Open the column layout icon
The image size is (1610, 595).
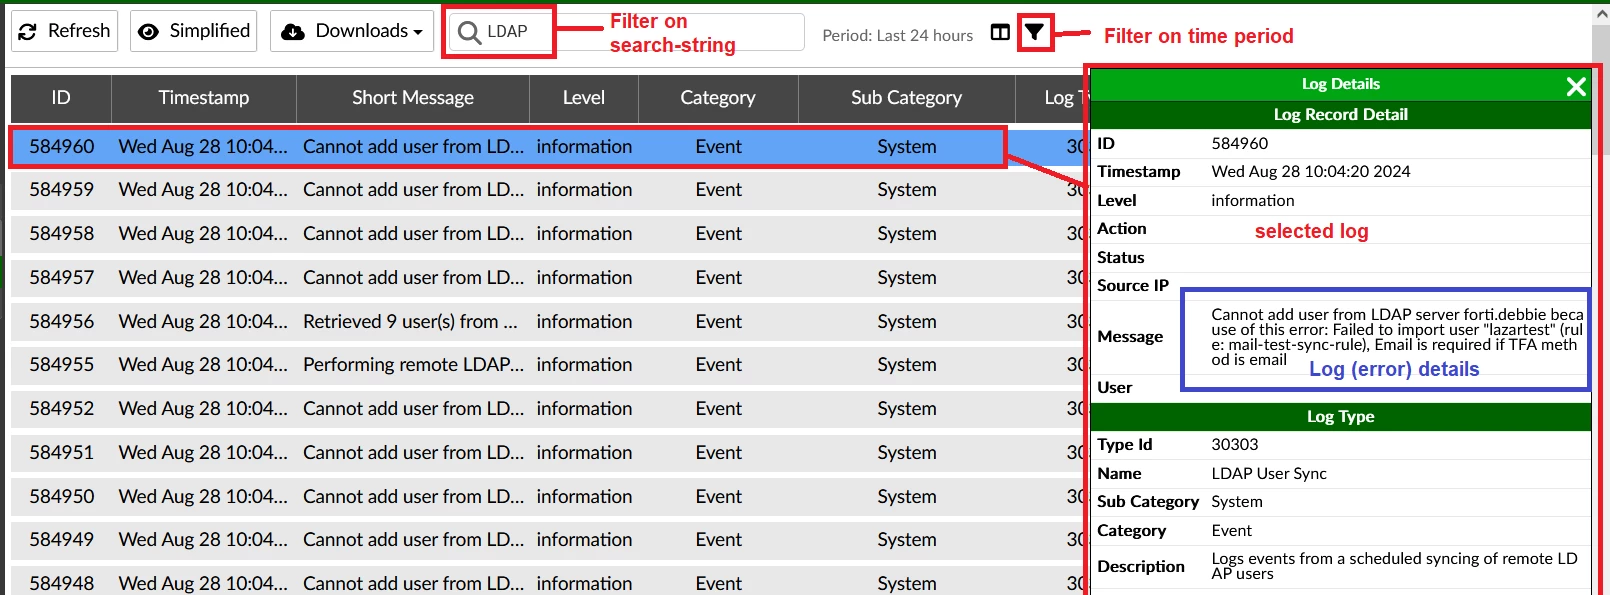[1000, 32]
